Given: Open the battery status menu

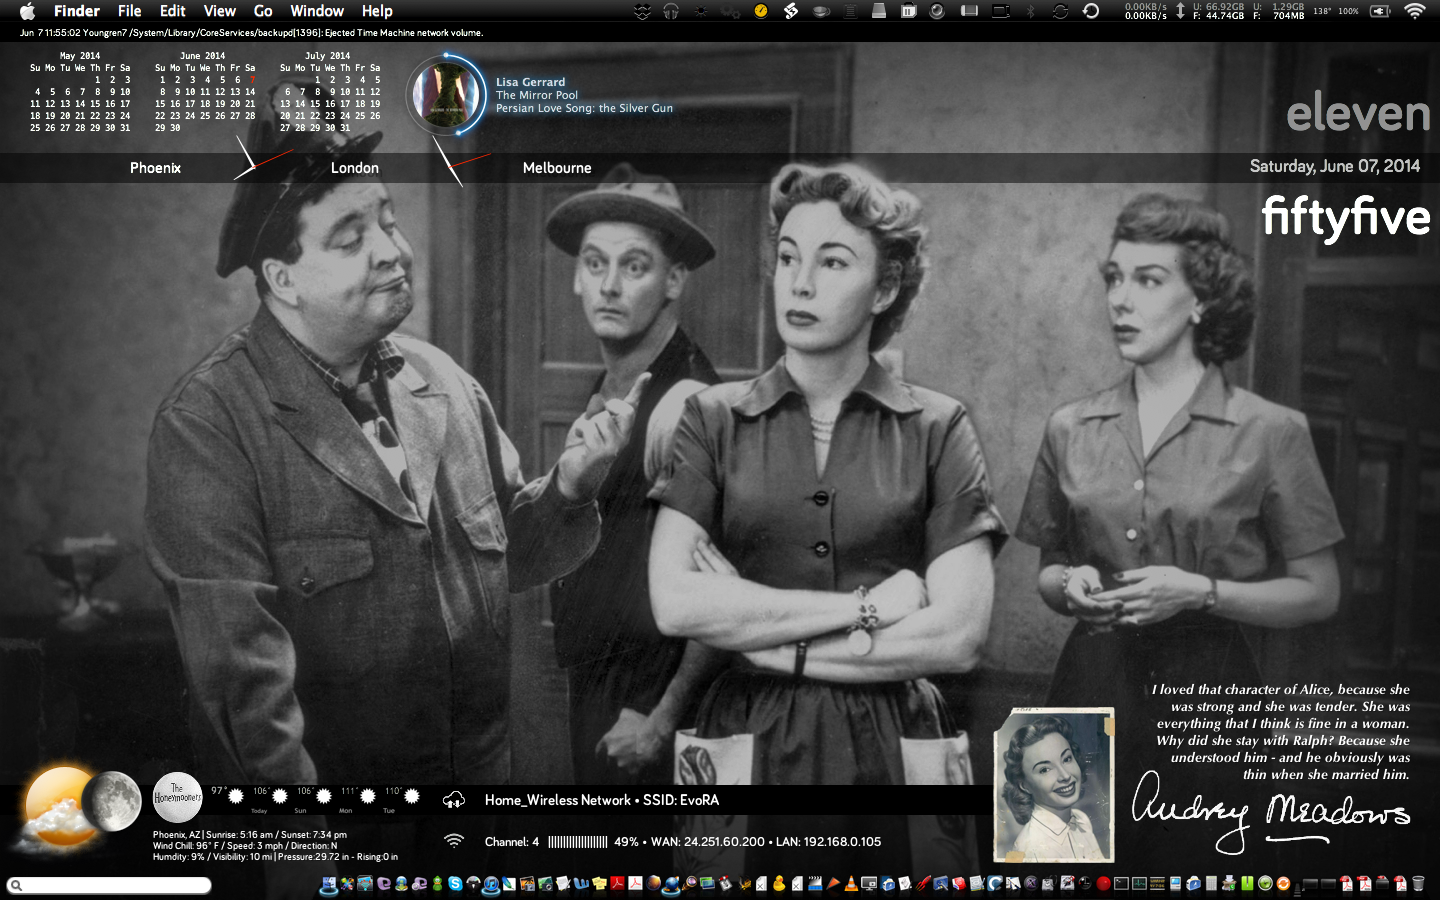Looking at the screenshot, I should [x=1380, y=11].
